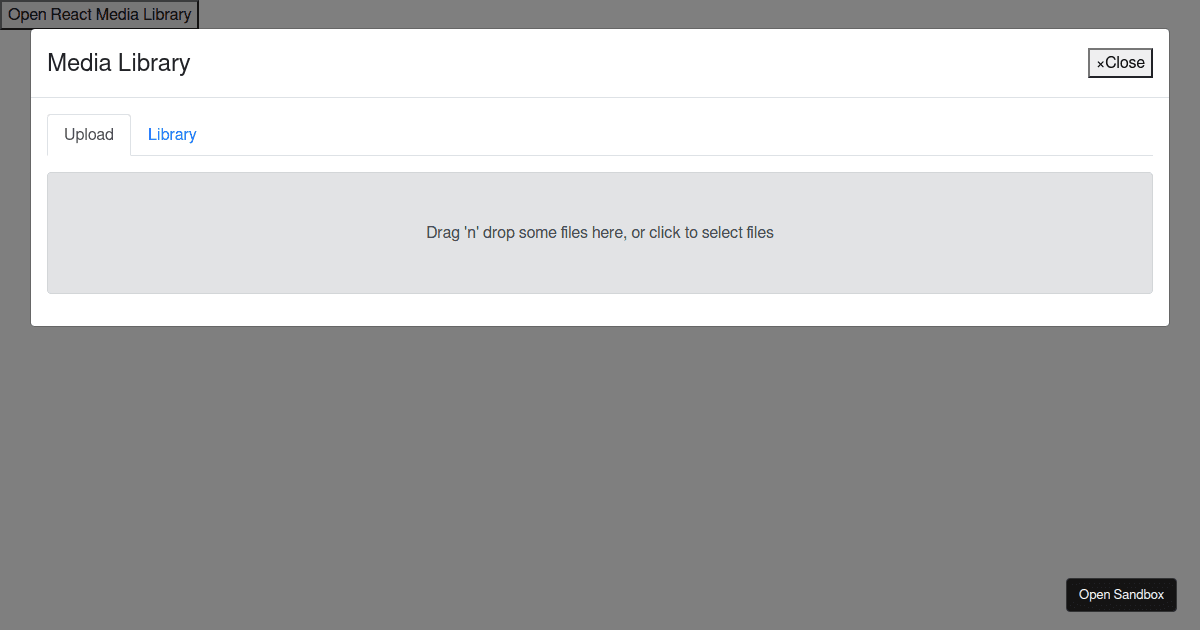Open the file picker via the gray dropzone
Viewport: 1200px width, 630px height.
pos(600,233)
